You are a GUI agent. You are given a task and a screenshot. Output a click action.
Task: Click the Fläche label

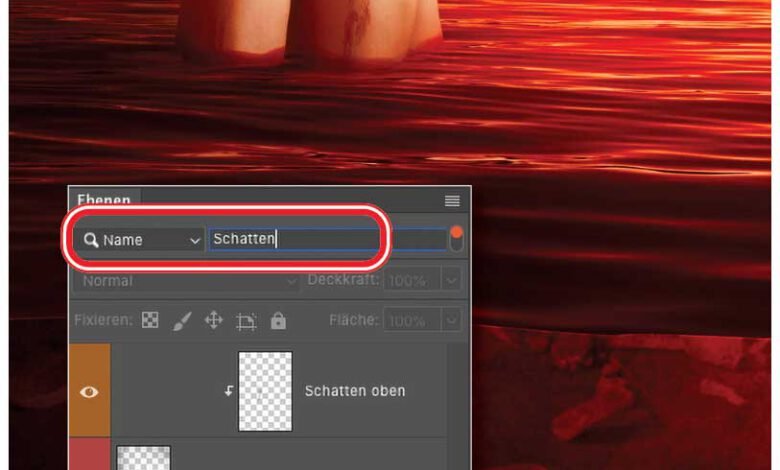pos(354,320)
